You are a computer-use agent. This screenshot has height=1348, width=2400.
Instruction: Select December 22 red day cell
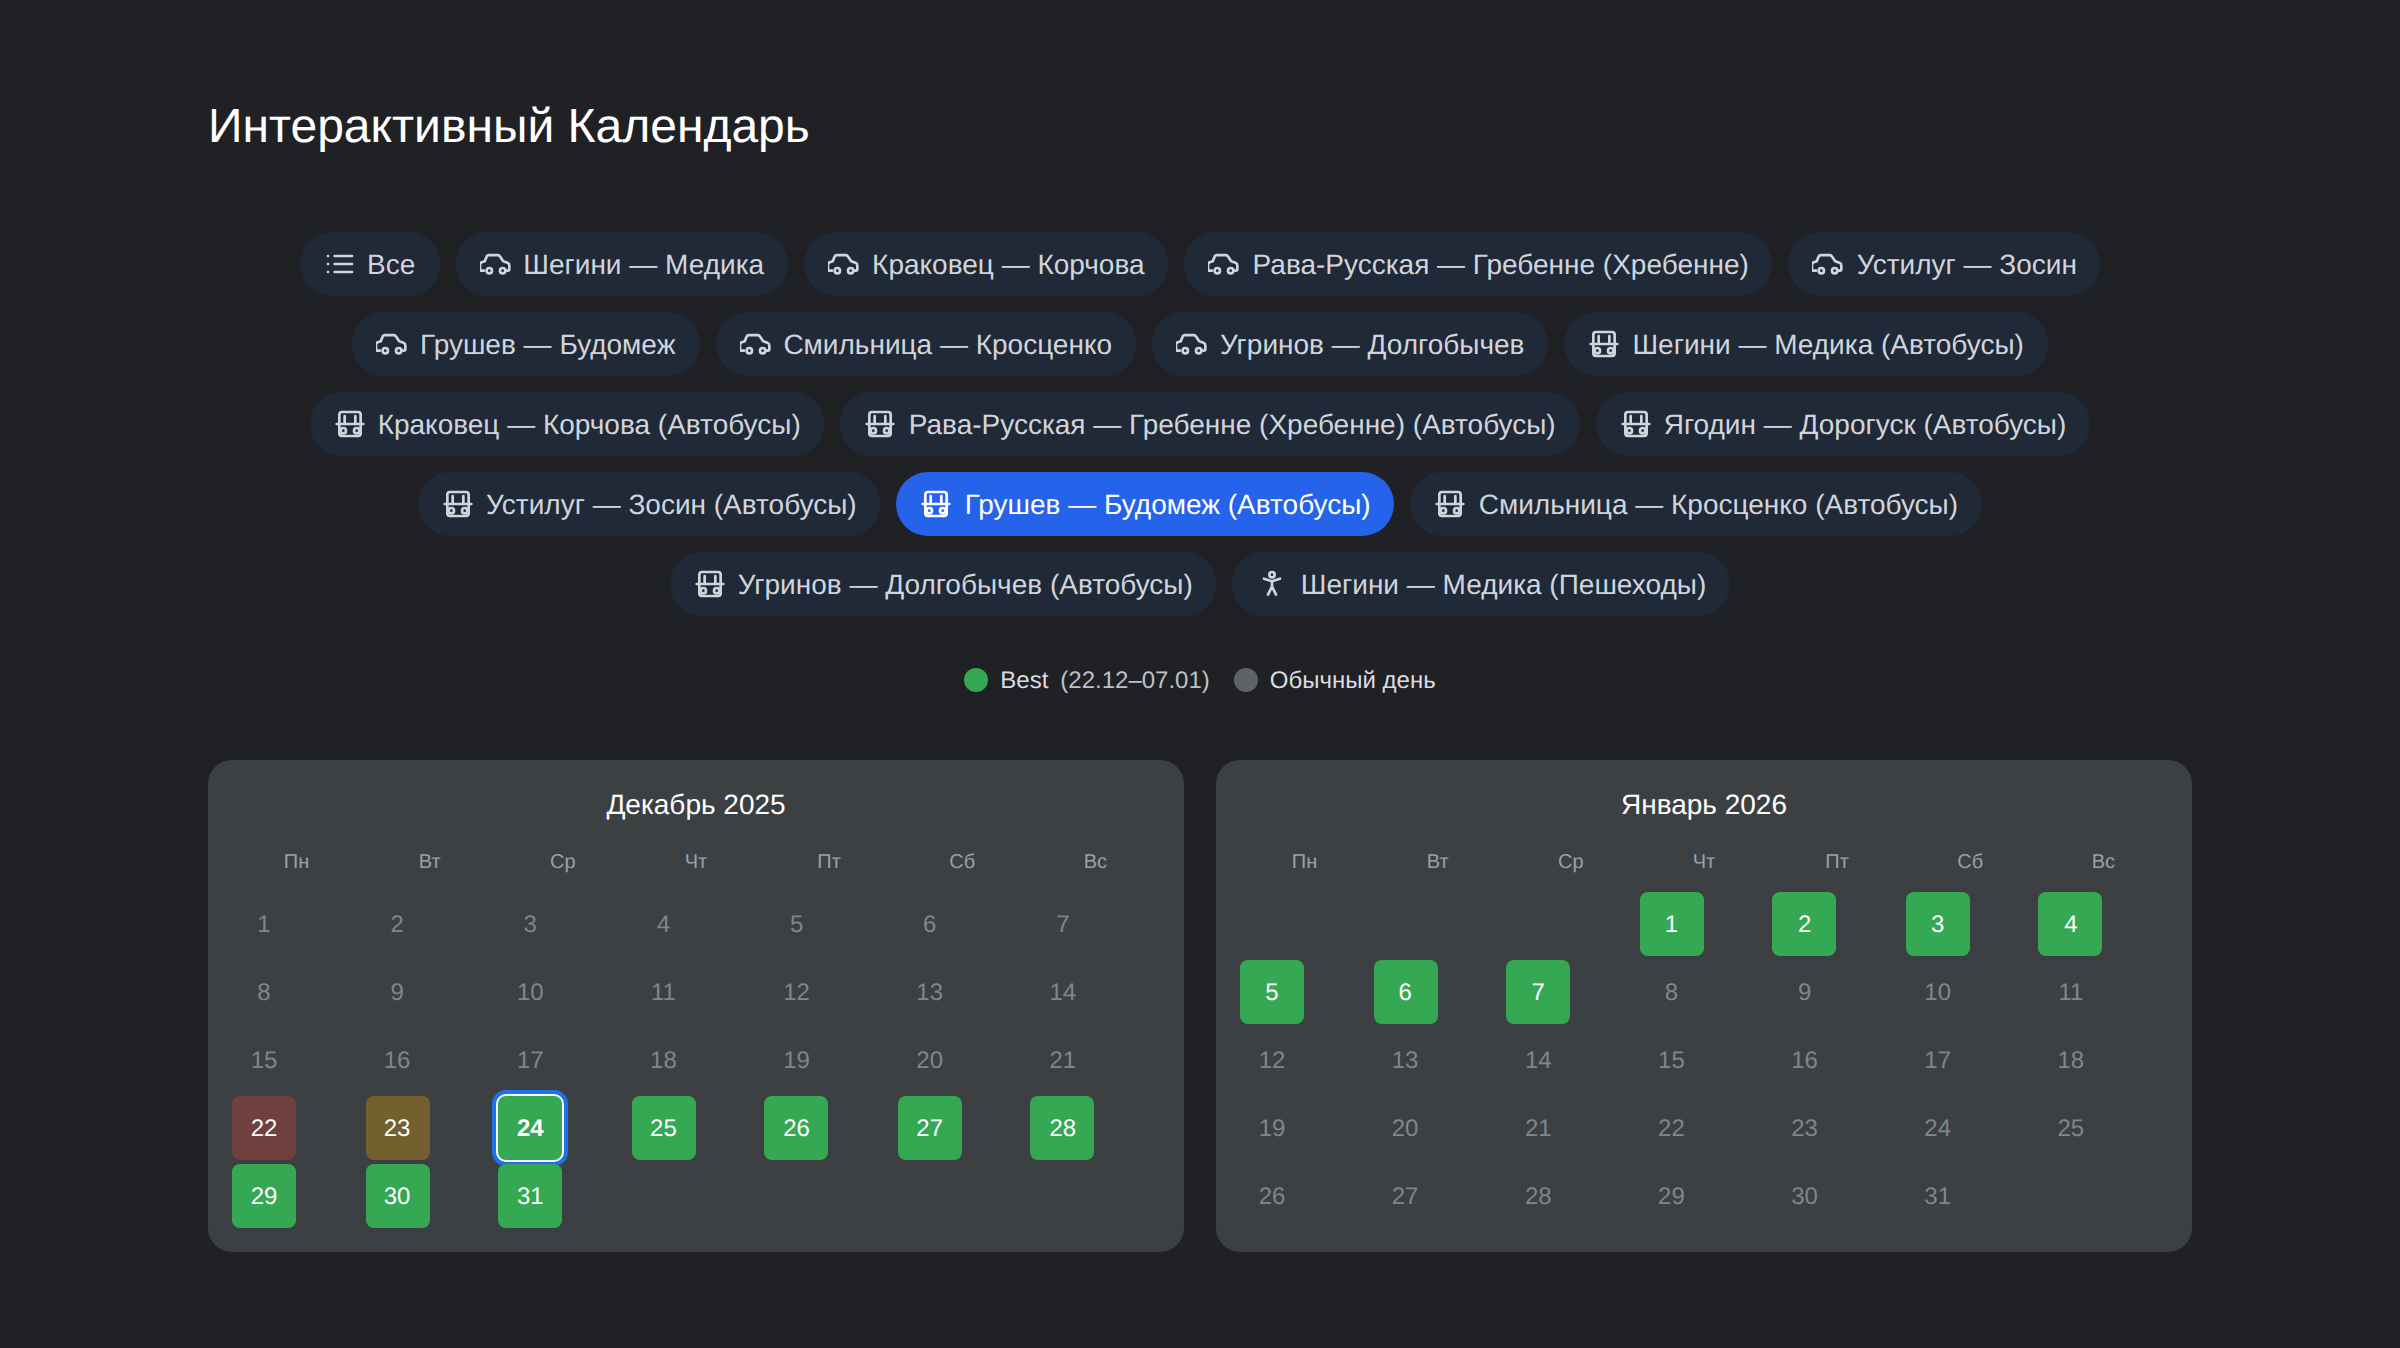(x=264, y=1128)
